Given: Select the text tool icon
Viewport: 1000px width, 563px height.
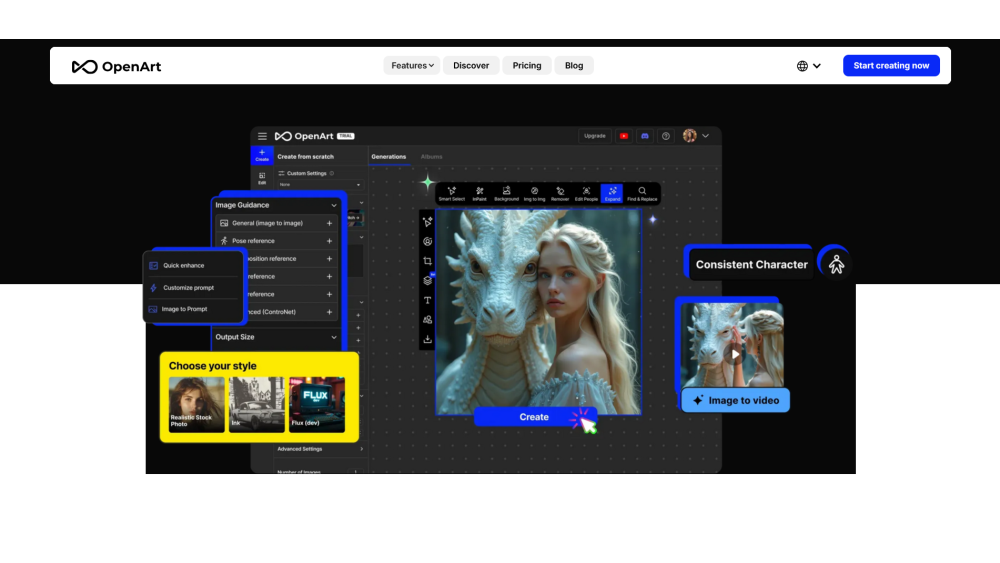Looking at the screenshot, I should click(x=427, y=300).
